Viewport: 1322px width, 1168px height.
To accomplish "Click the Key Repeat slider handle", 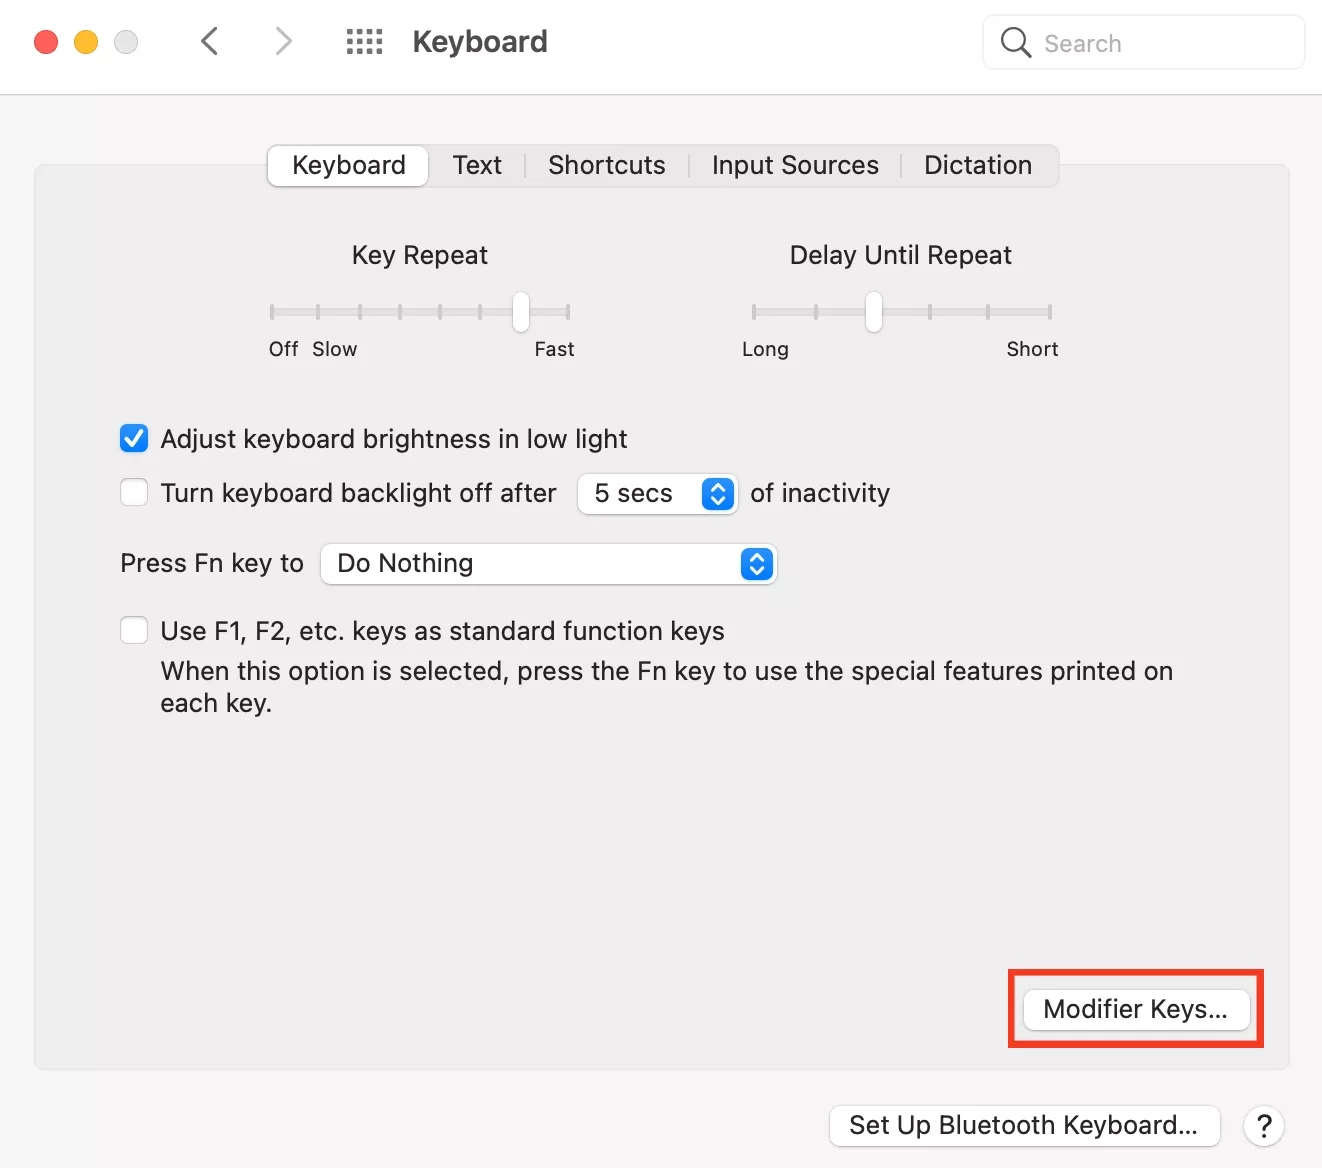I will click(521, 312).
